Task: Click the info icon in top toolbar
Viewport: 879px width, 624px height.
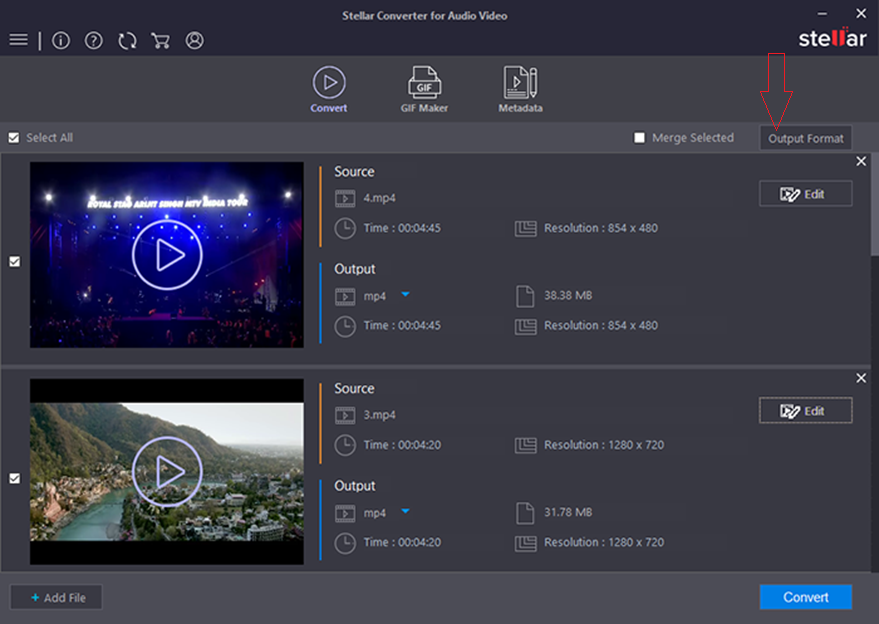Action: (x=61, y=40)
